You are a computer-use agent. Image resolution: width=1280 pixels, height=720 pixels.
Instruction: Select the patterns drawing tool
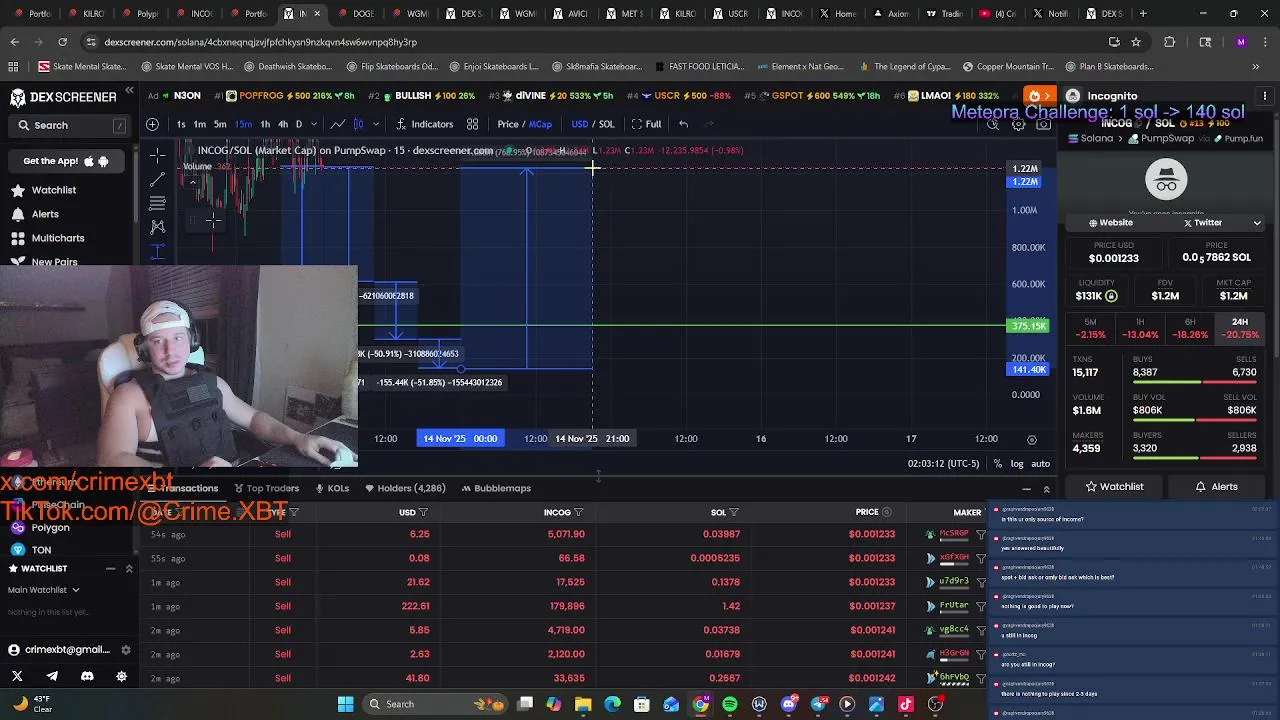[x=157, y=227]
